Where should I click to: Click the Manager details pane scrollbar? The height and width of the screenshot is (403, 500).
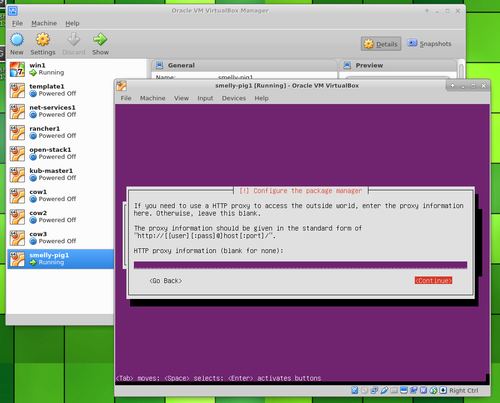[x=461, y=70]
